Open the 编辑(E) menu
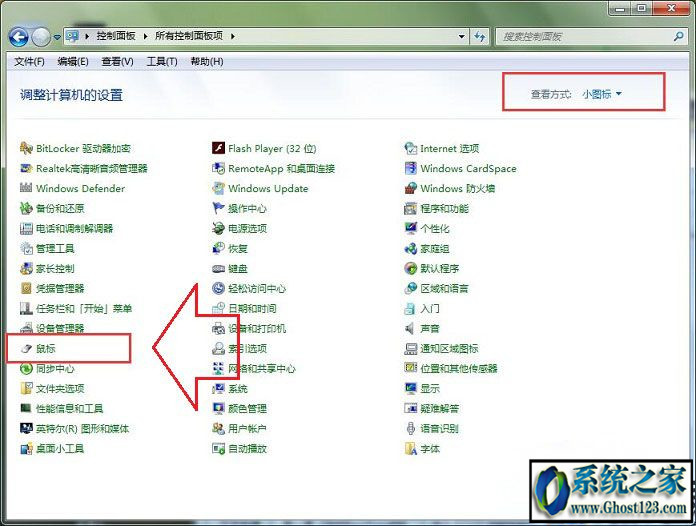696x526 pixels. pos(73,62)
